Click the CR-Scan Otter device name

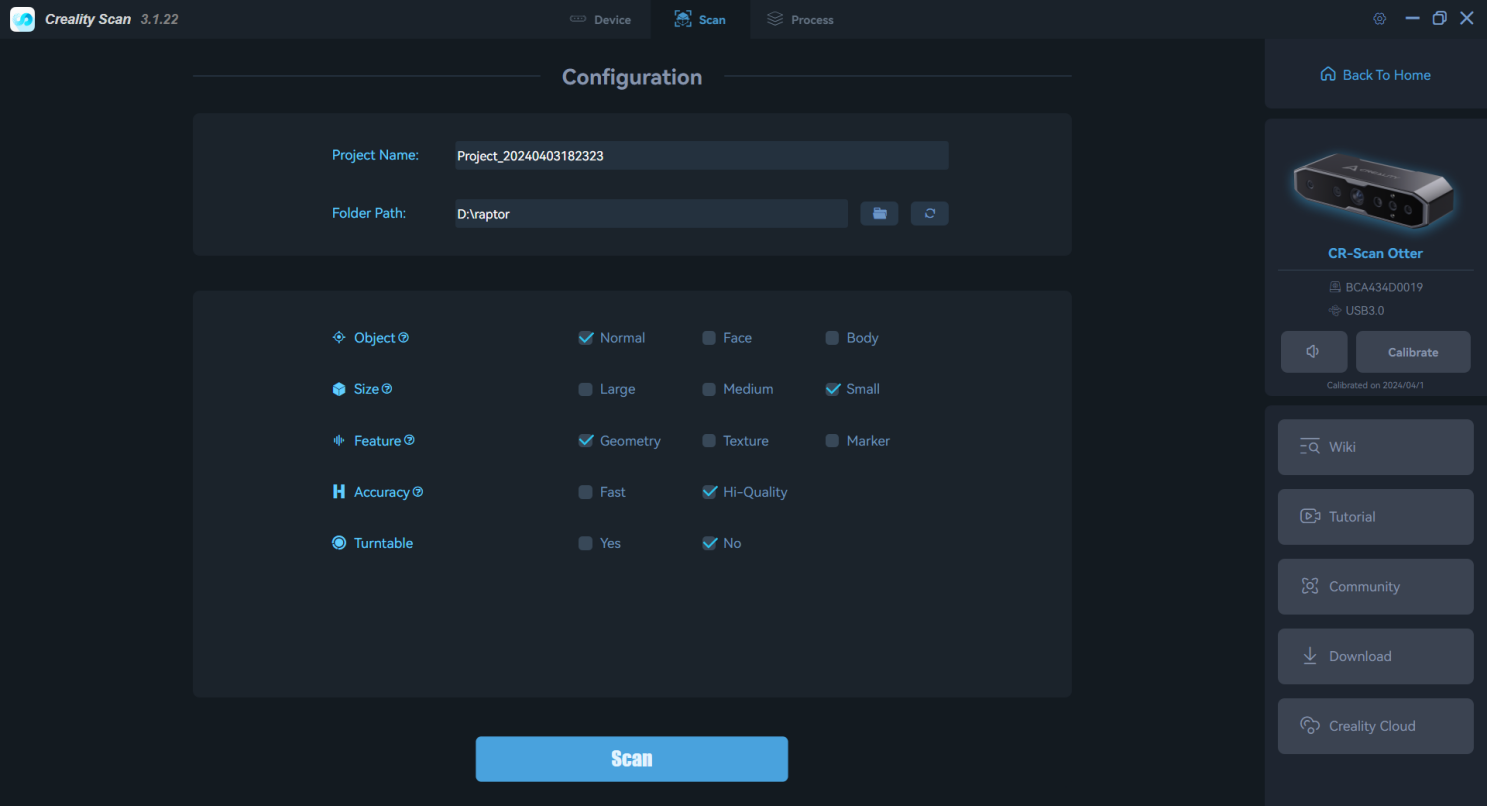pyautogui.click(x=1375, y=253)
